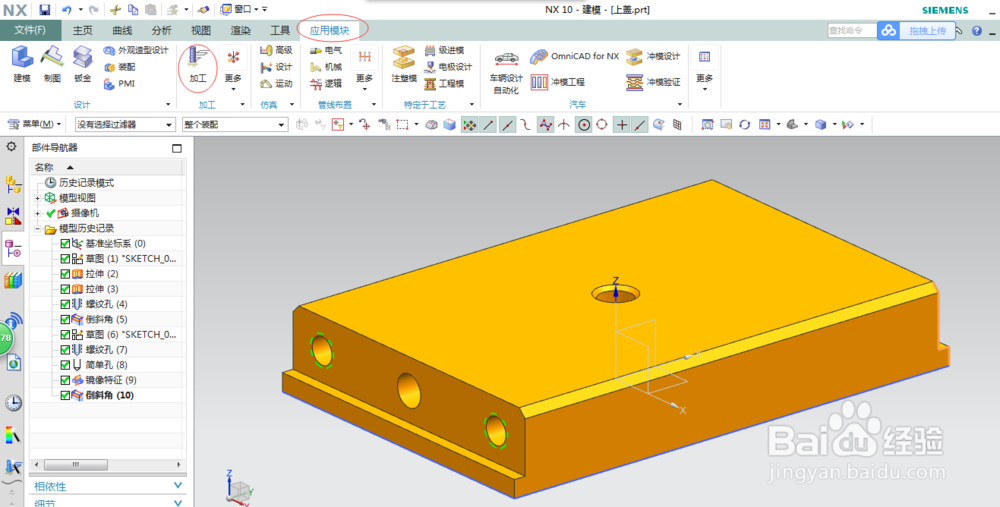This screenshot has height=507, width=1000.
Task: Open 冲模设计 die design
Action: (653, 56)
